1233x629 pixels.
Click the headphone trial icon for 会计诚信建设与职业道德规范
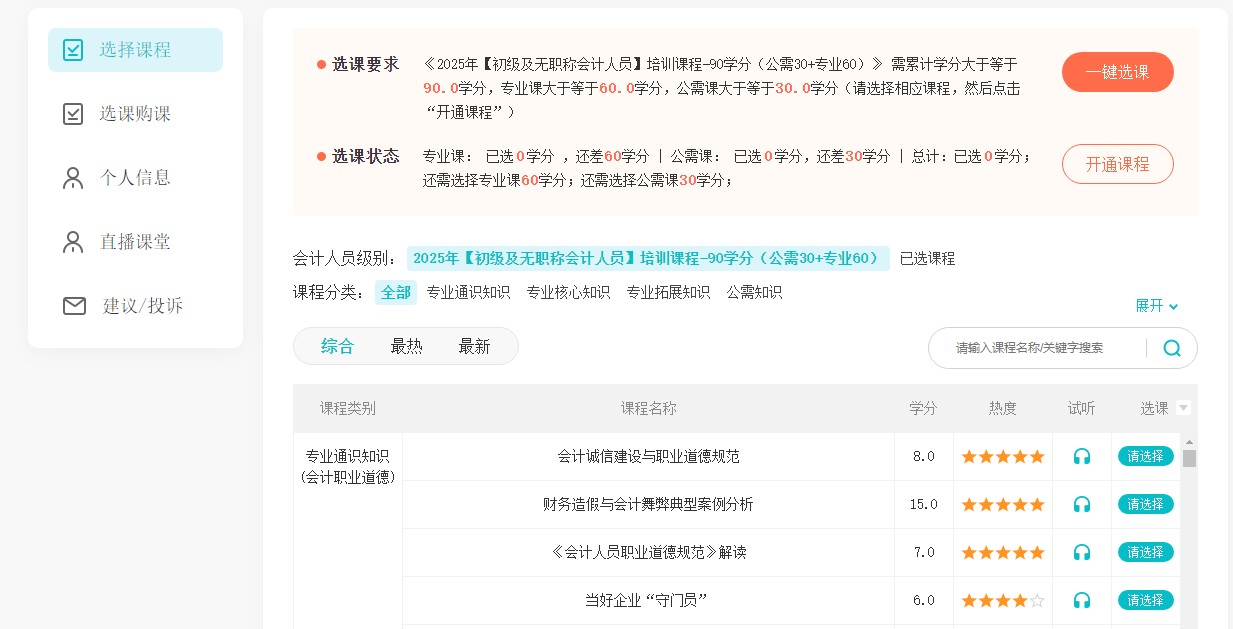click(1081, 457)
